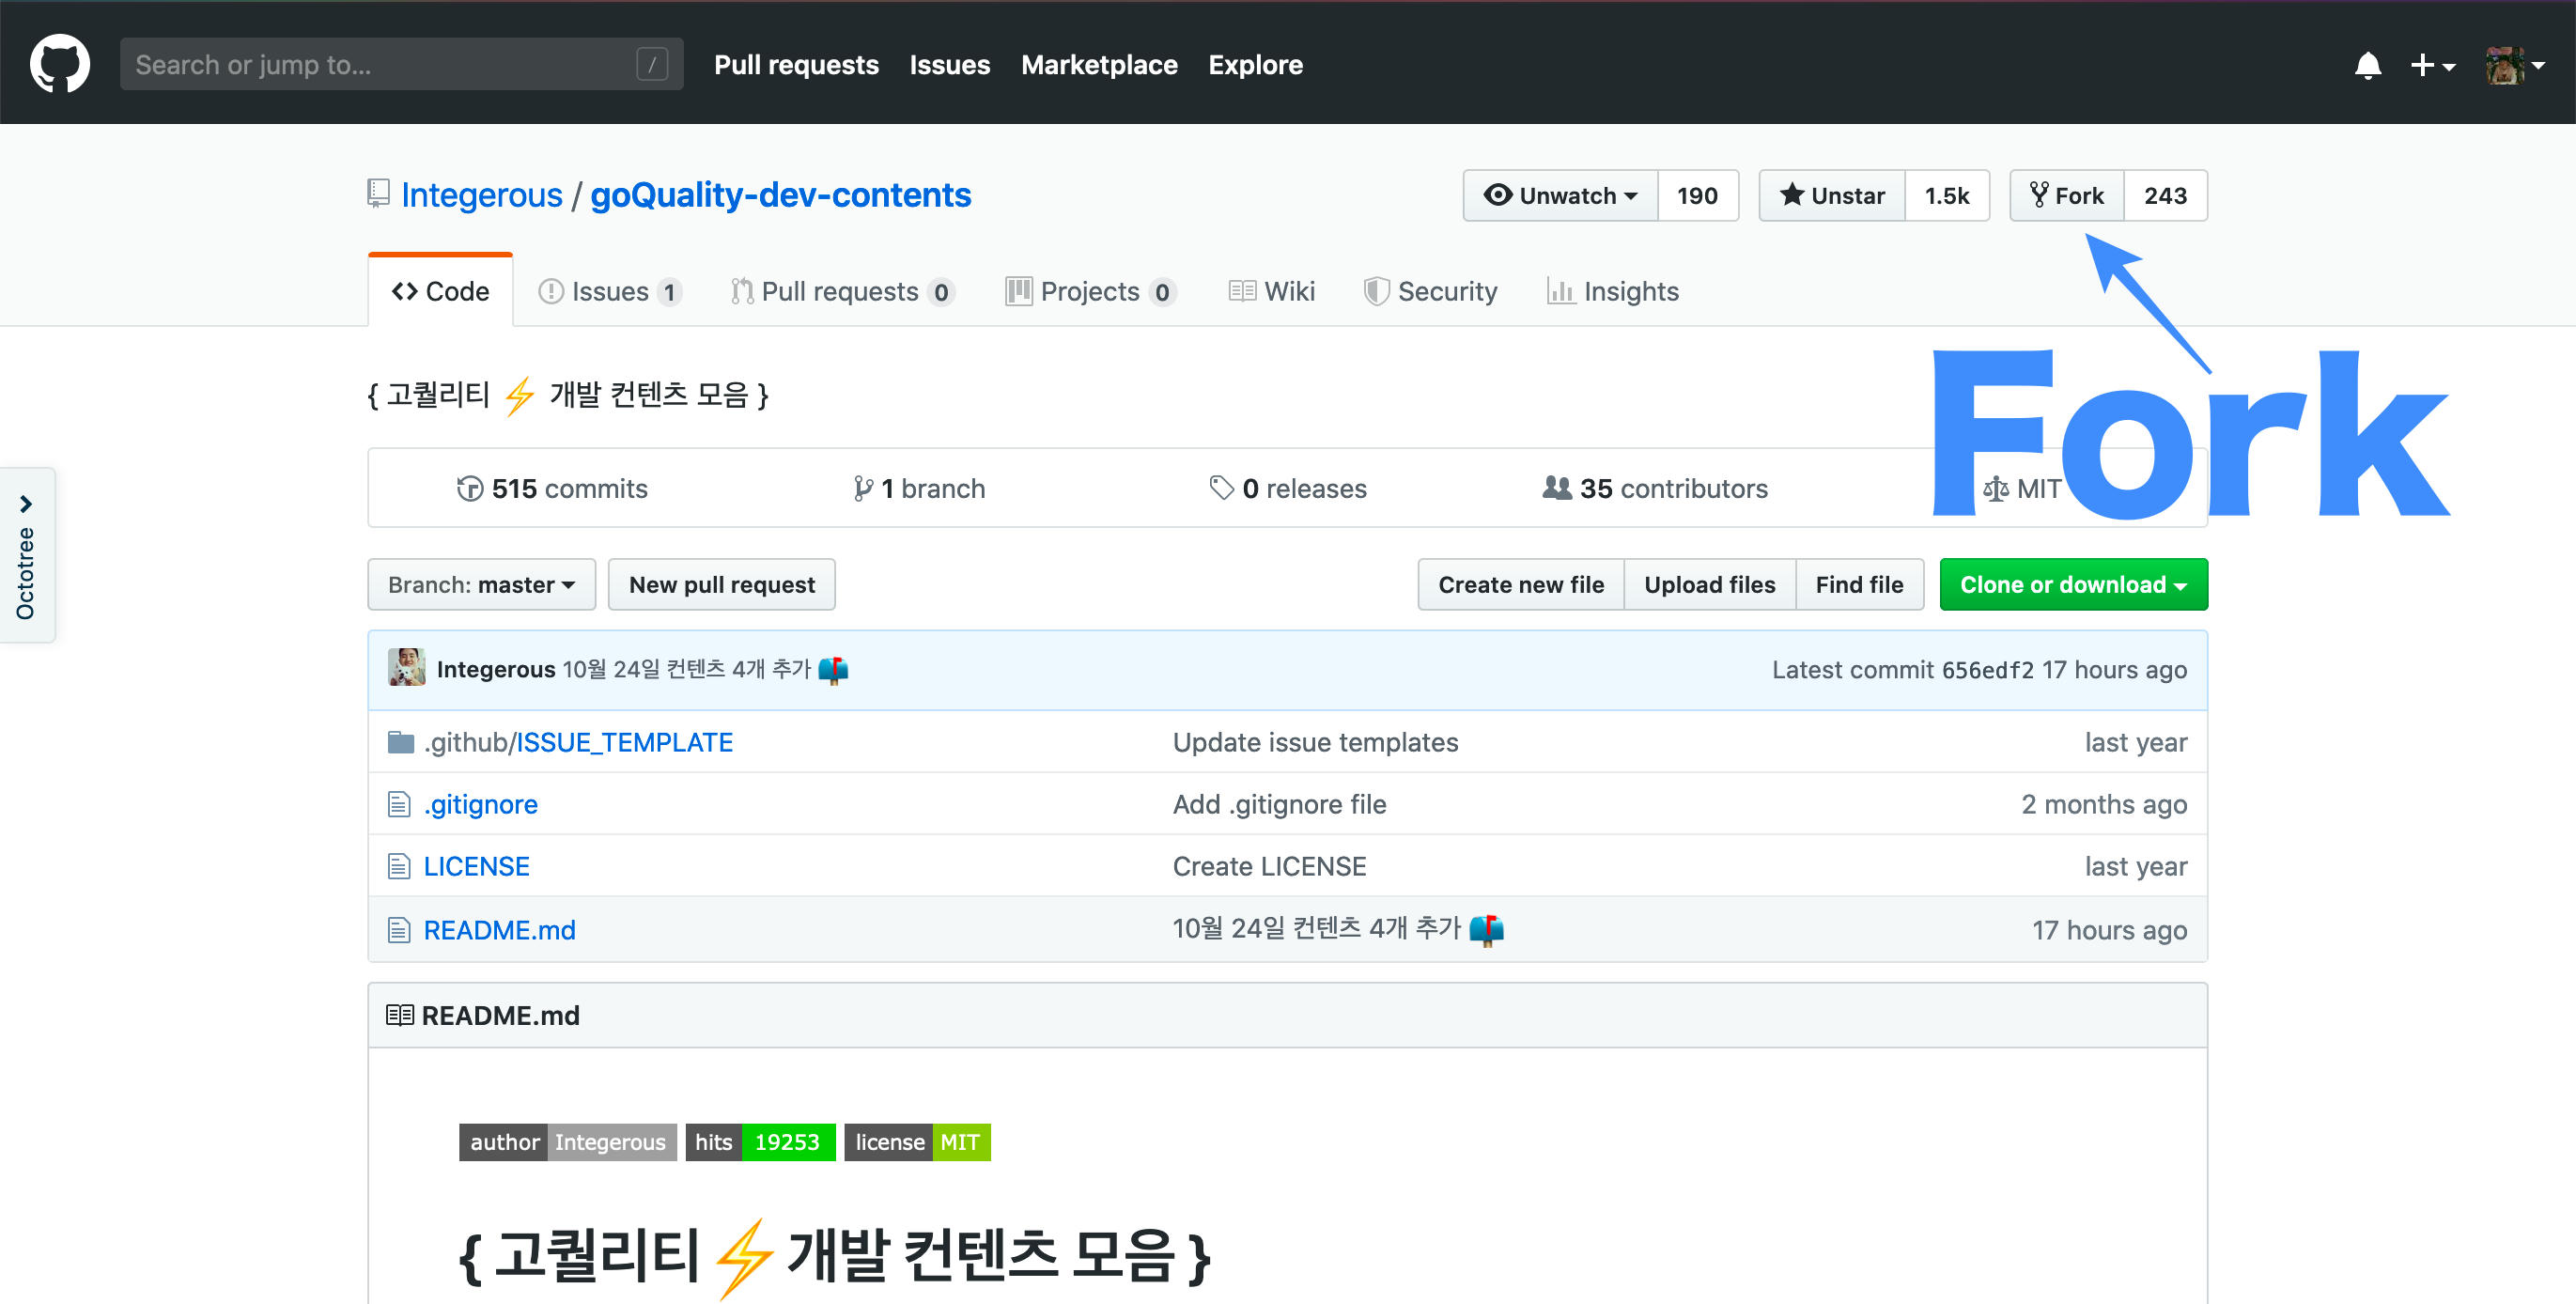Click the Fork button
Screen dimensions: 2576x1304
coord(2066,196)
